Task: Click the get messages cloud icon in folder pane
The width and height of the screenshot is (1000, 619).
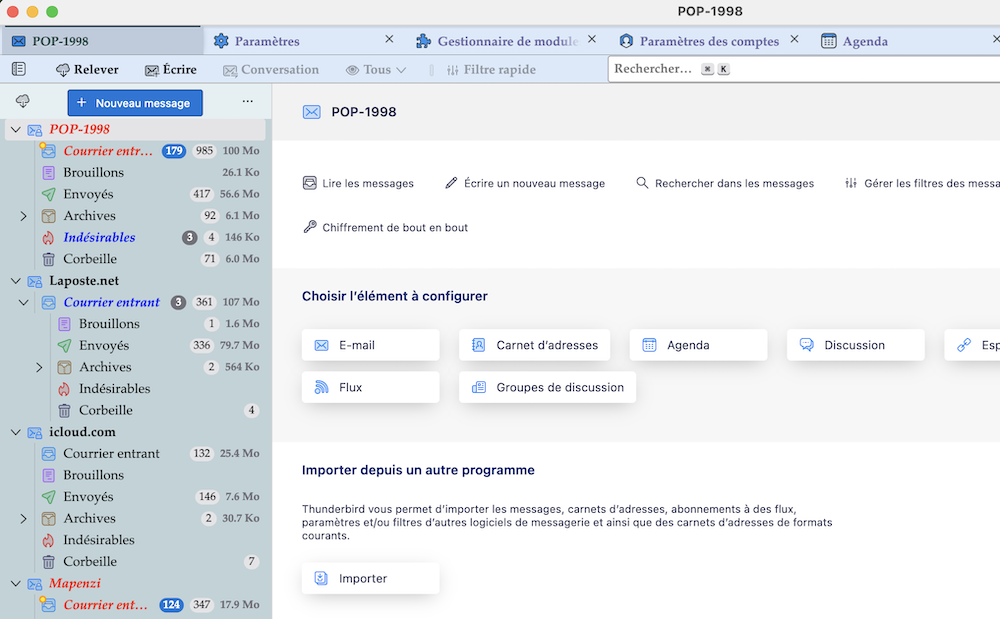Action: [x=23, y=101]
